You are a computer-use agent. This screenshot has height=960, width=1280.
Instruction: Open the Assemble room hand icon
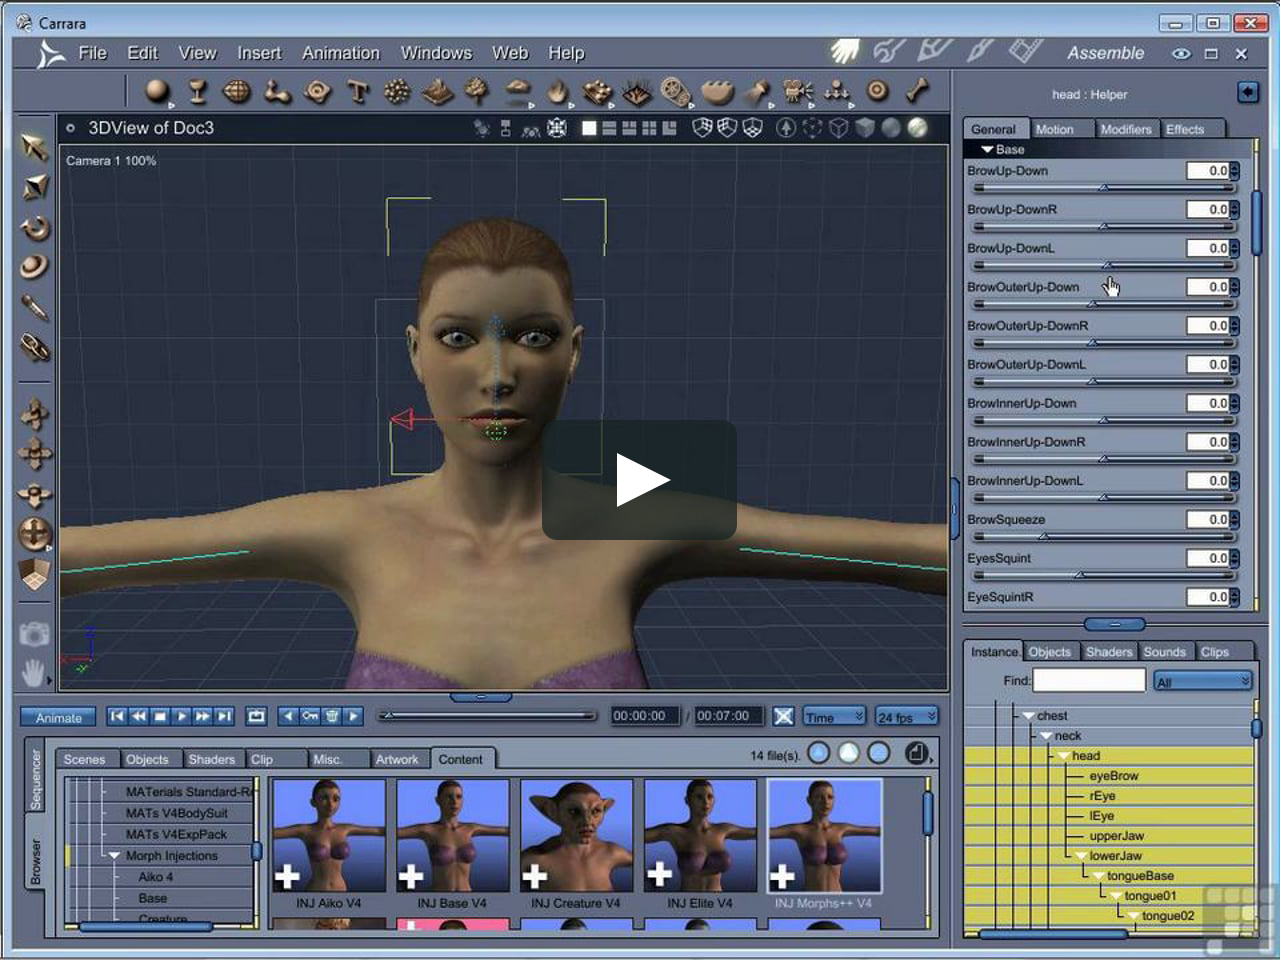(845, 52)
